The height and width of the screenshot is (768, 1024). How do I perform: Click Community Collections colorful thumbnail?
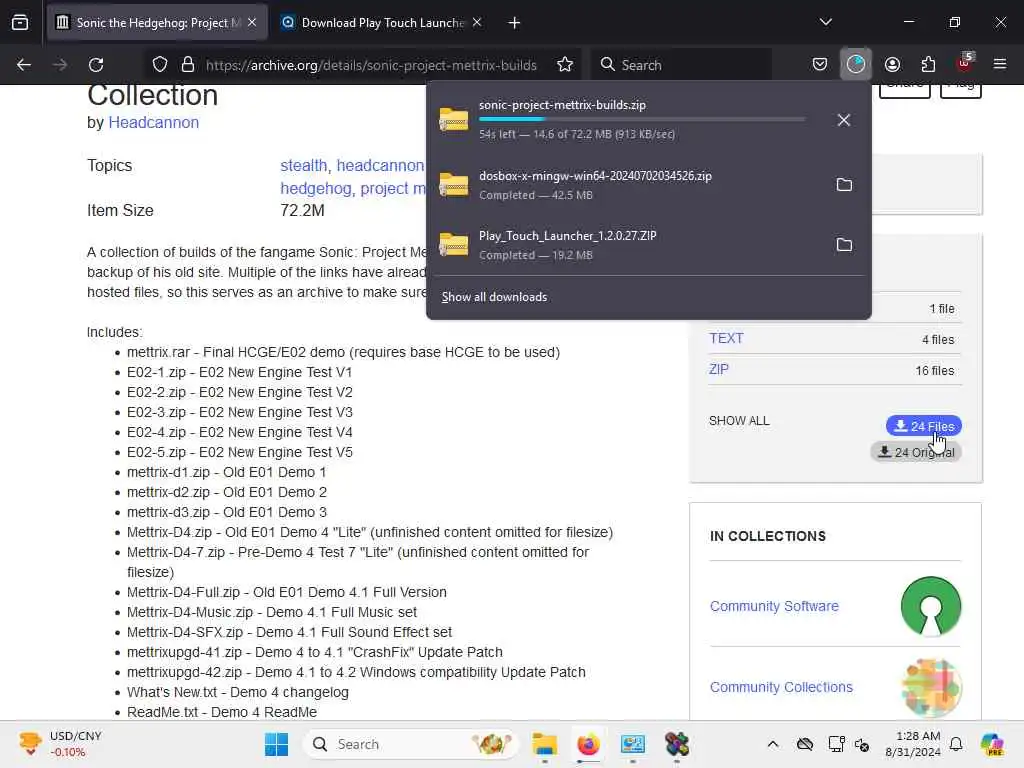pos(931,687)
